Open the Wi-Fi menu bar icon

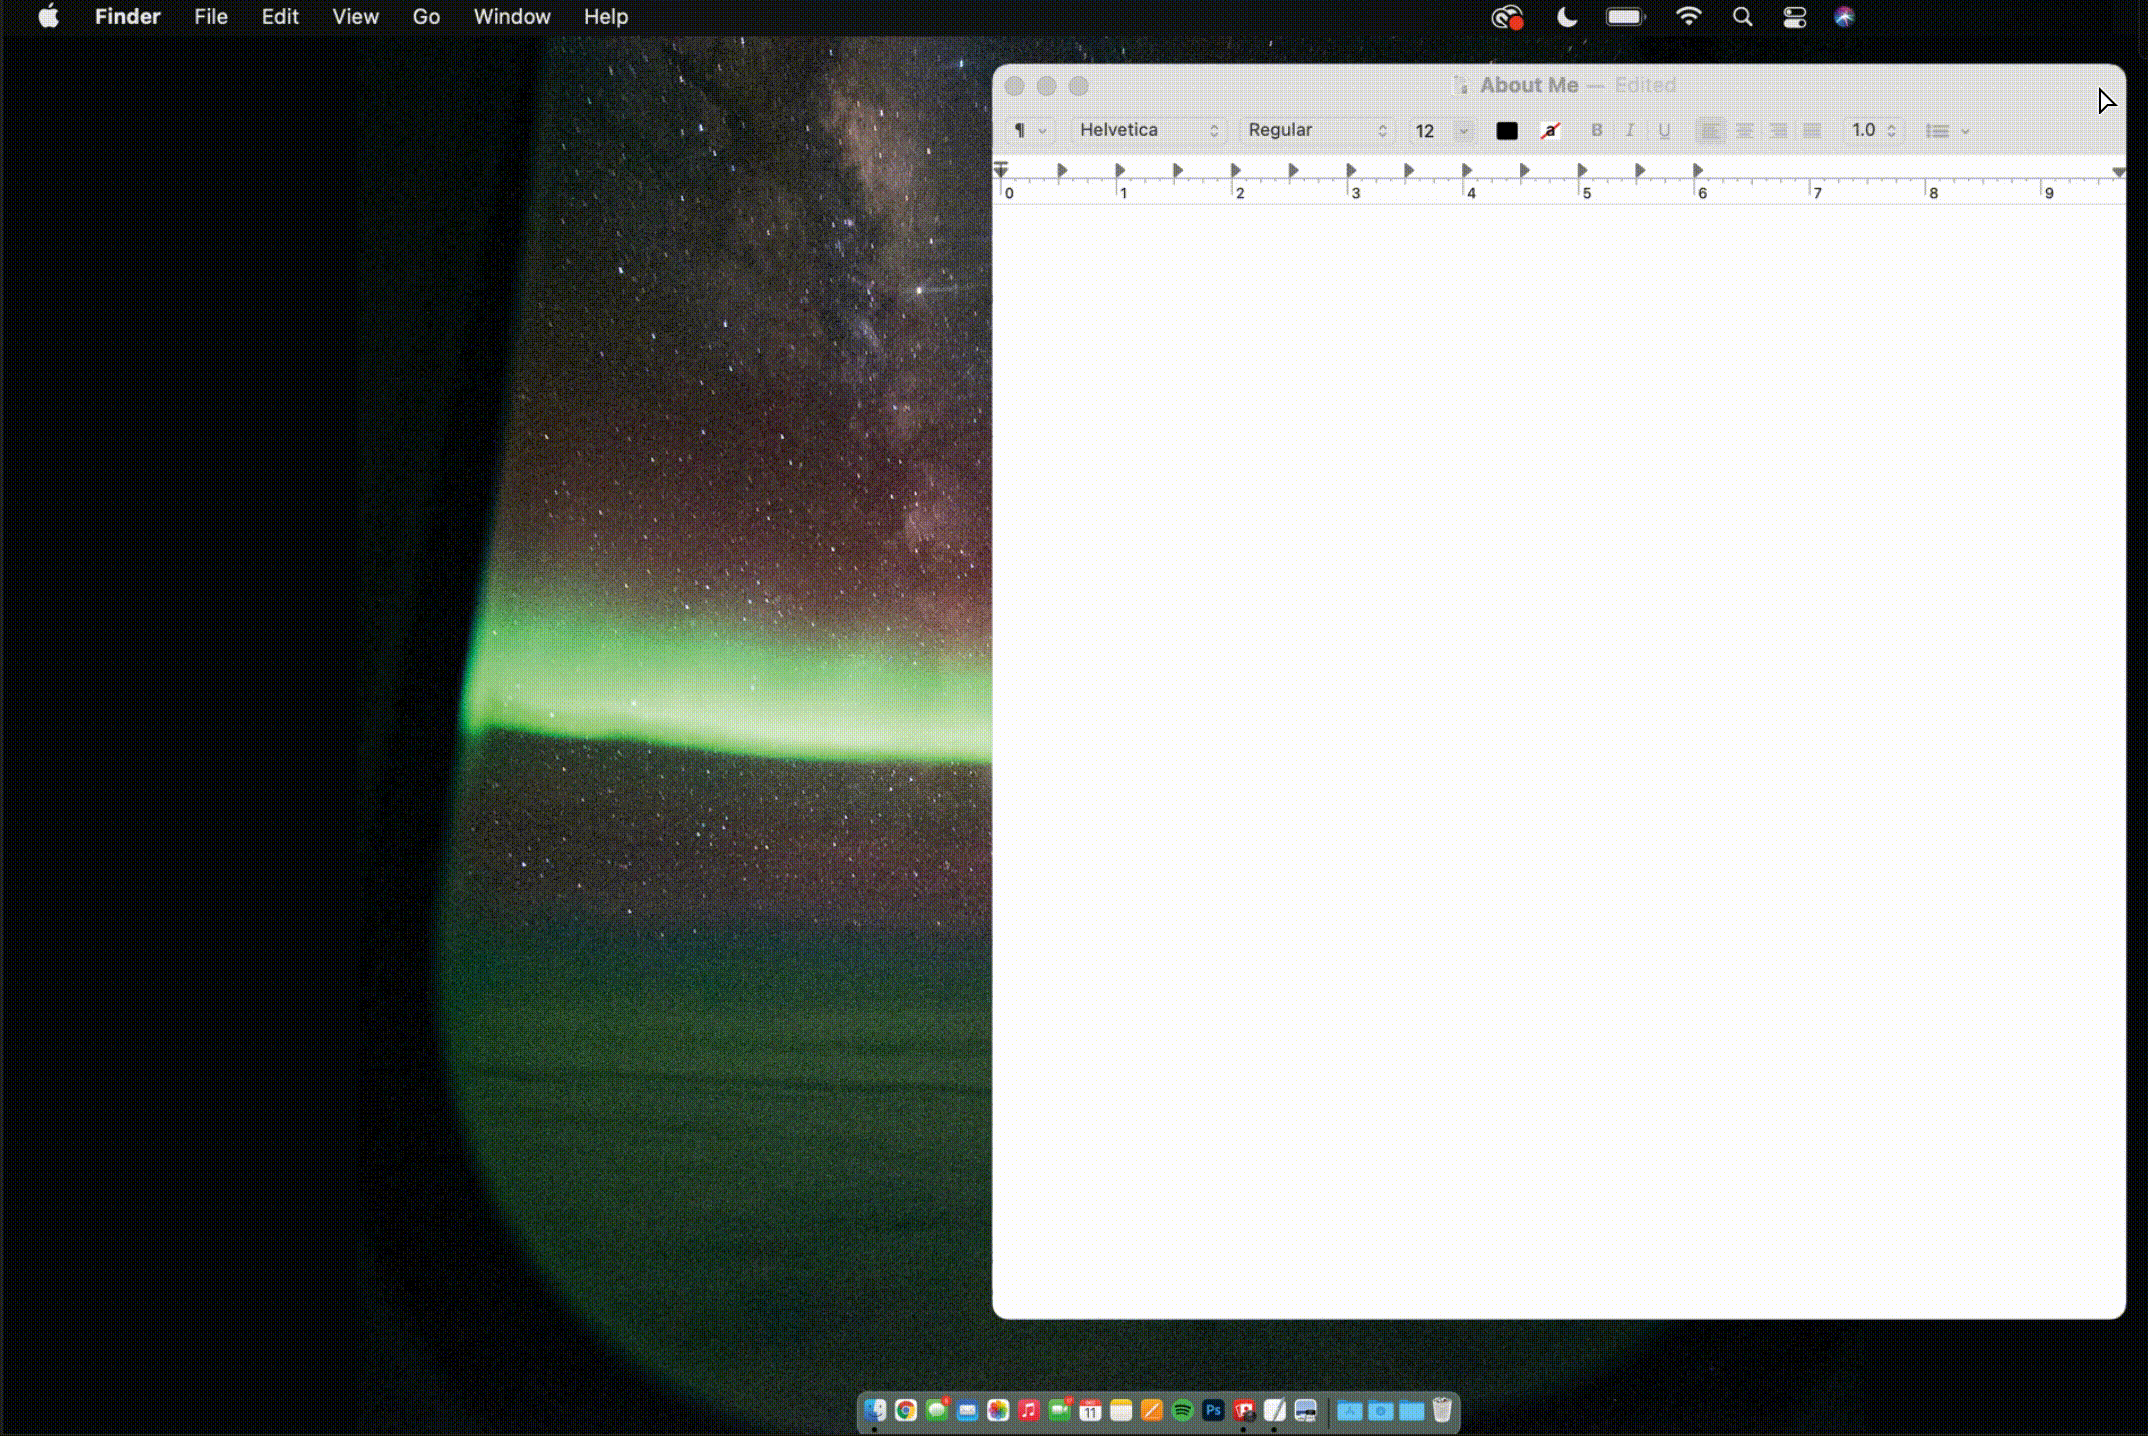(x=1688, y=17)
